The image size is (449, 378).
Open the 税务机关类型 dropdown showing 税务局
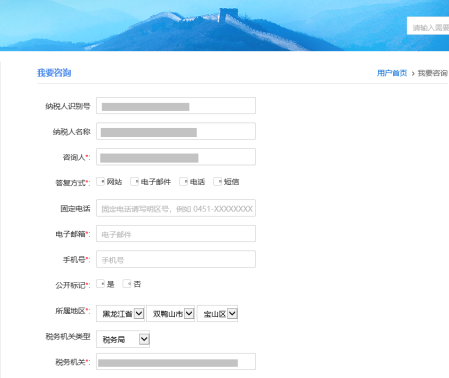click(123, 339)
